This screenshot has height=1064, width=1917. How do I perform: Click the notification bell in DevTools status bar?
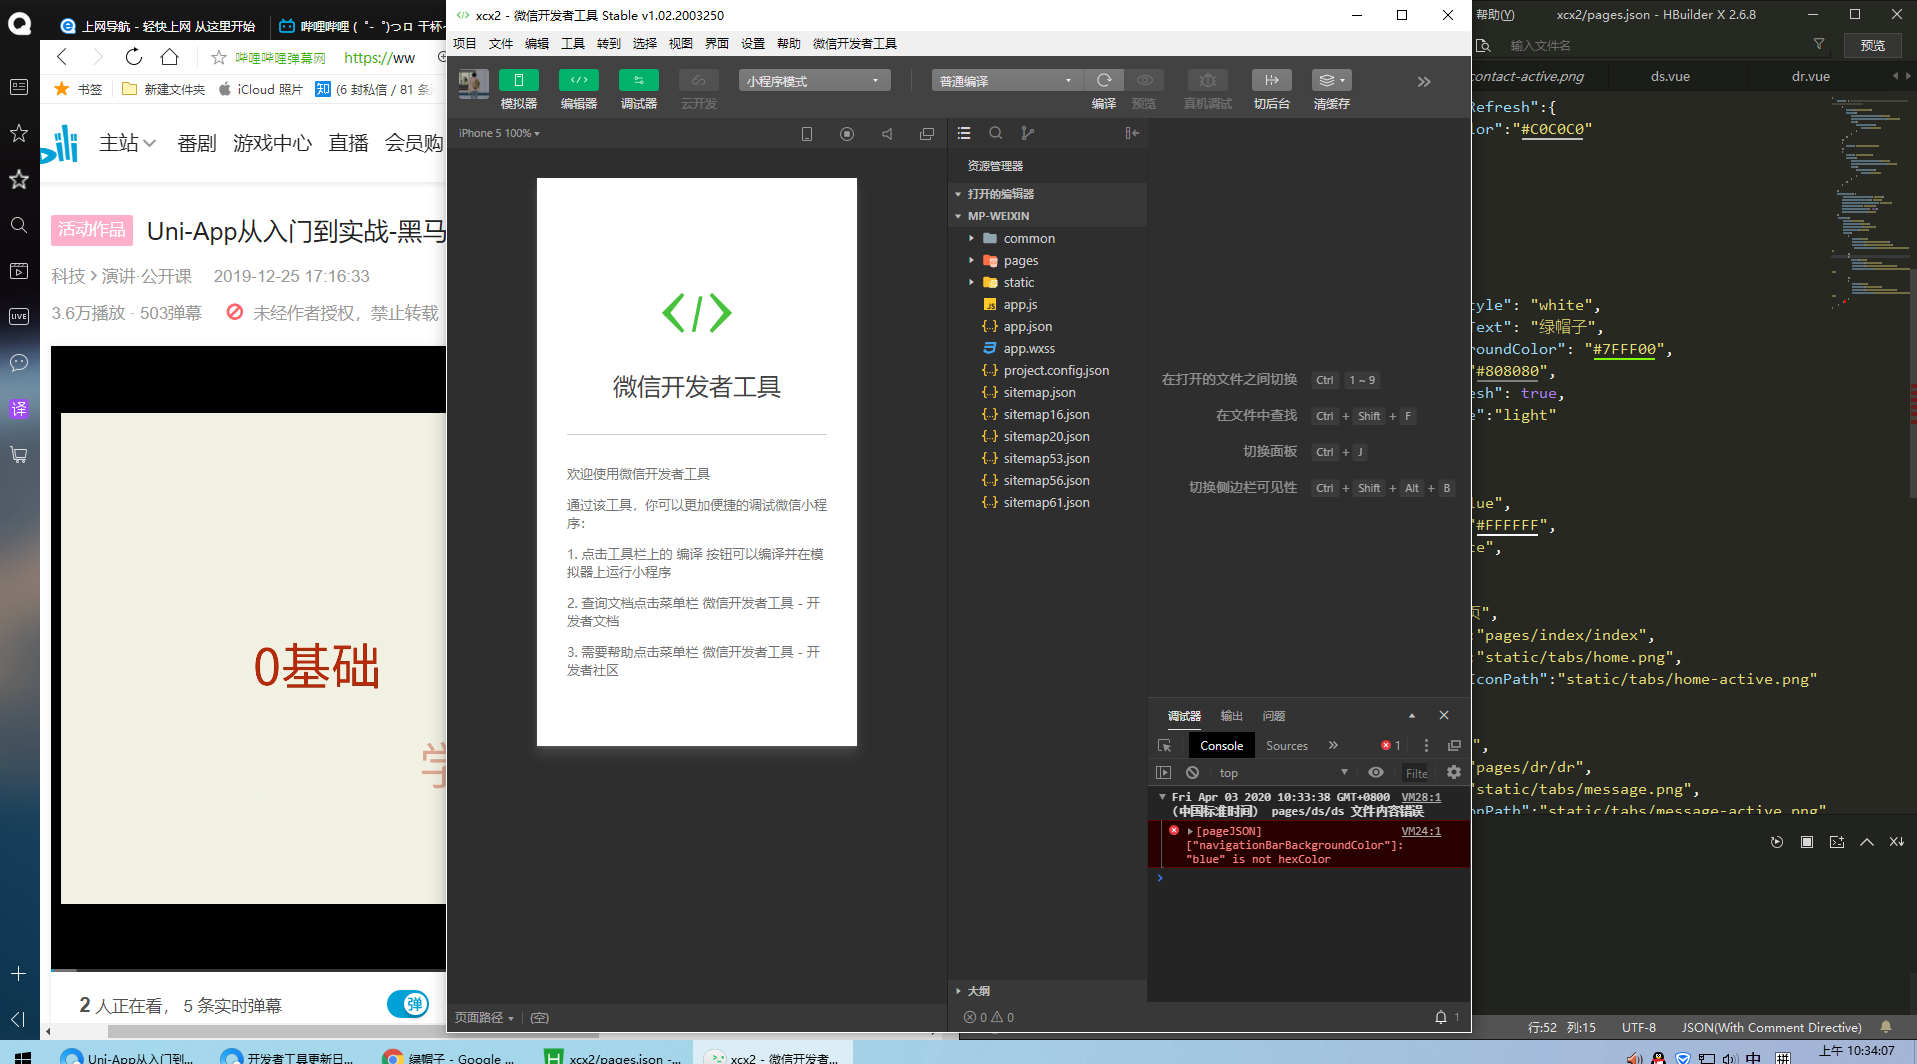coord(1441,1017)
